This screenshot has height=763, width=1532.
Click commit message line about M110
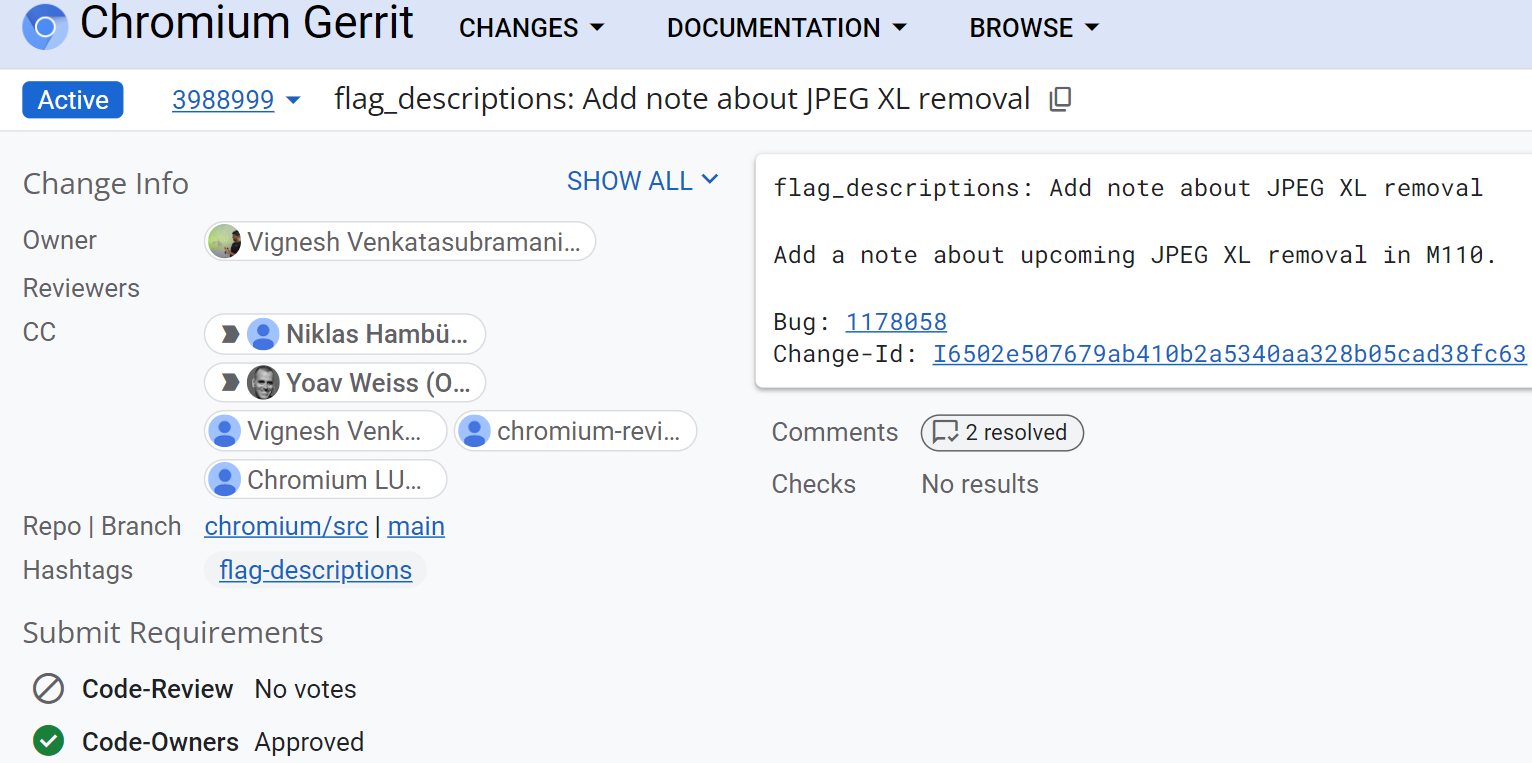pos(1135,255)
